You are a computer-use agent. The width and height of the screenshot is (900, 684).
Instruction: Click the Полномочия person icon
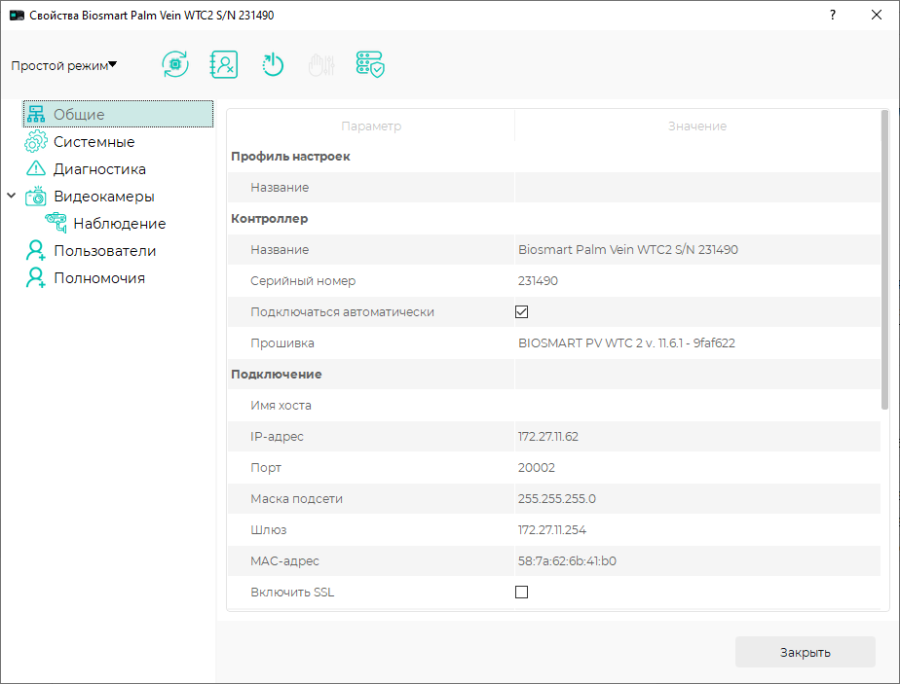(x=36, y=278)
